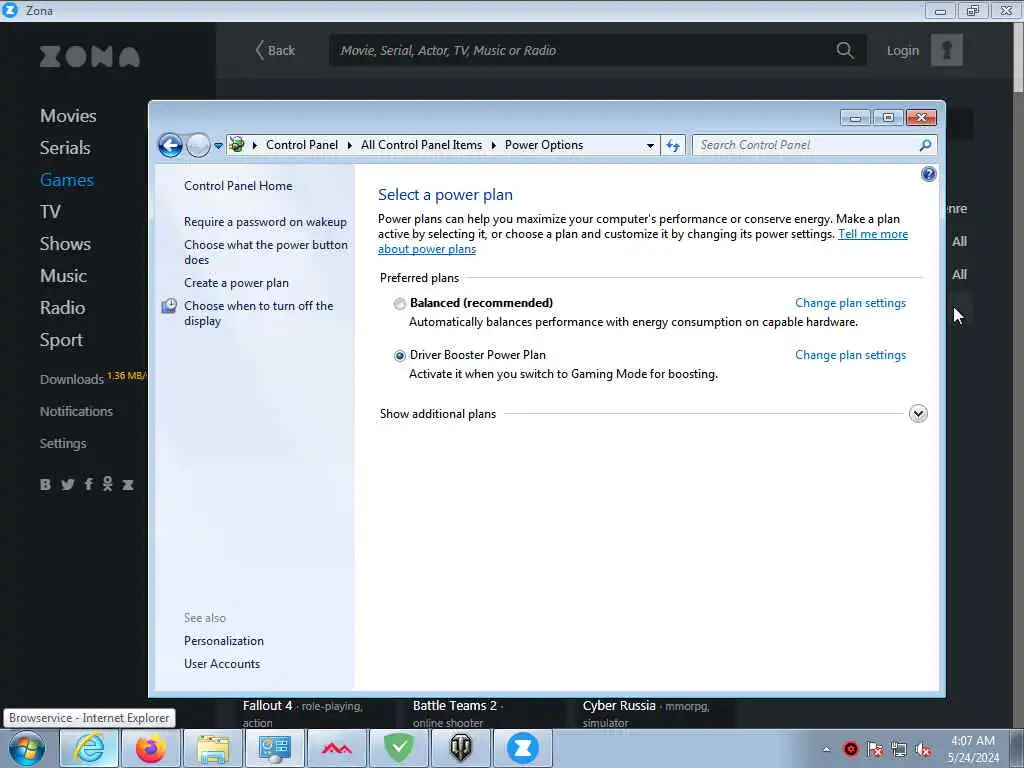The image size is (1024, 768).
Task: Click the Control Panel forward arrow button
Action: point(198,145)
